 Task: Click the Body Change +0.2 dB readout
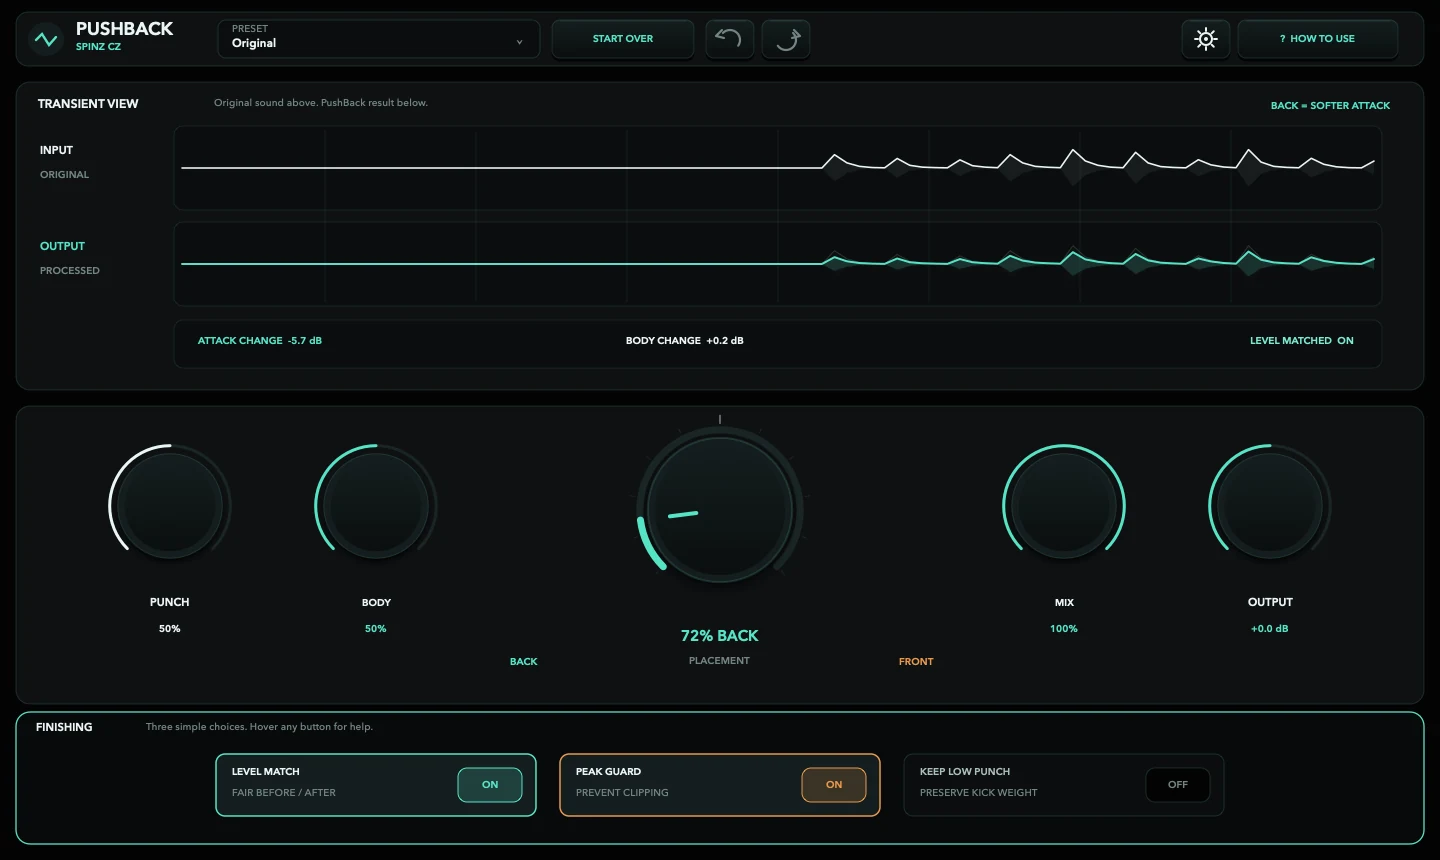click(x=685, y=341)
